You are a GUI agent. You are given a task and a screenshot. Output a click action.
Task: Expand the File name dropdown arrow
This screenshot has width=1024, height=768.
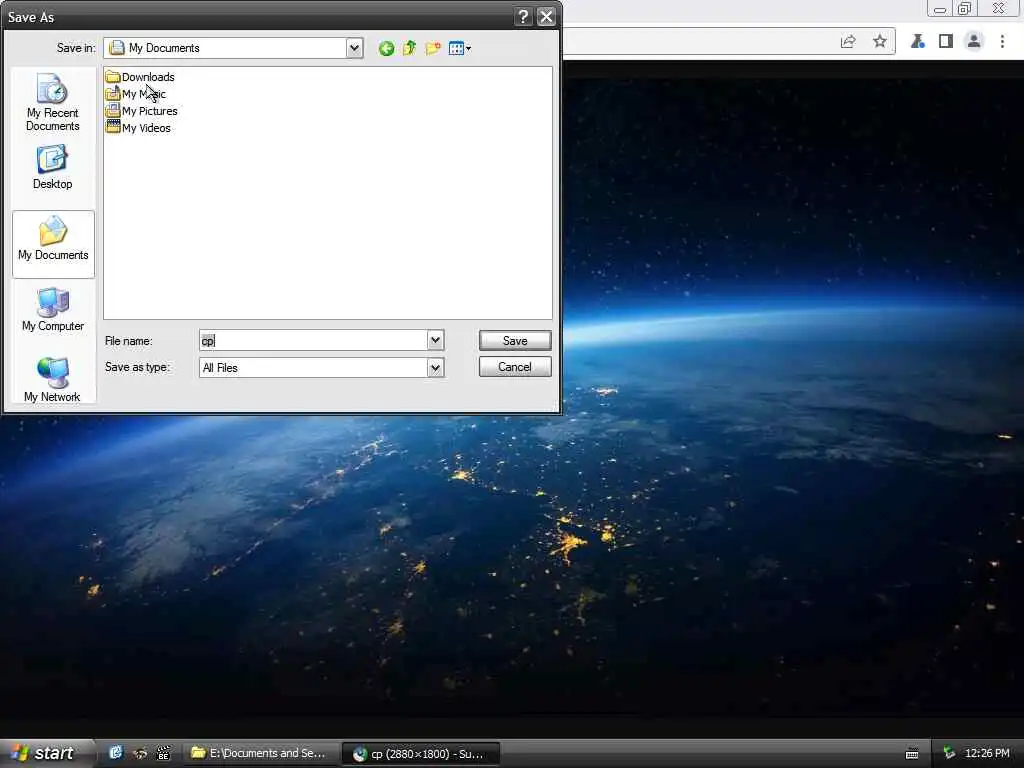[436, 340]
